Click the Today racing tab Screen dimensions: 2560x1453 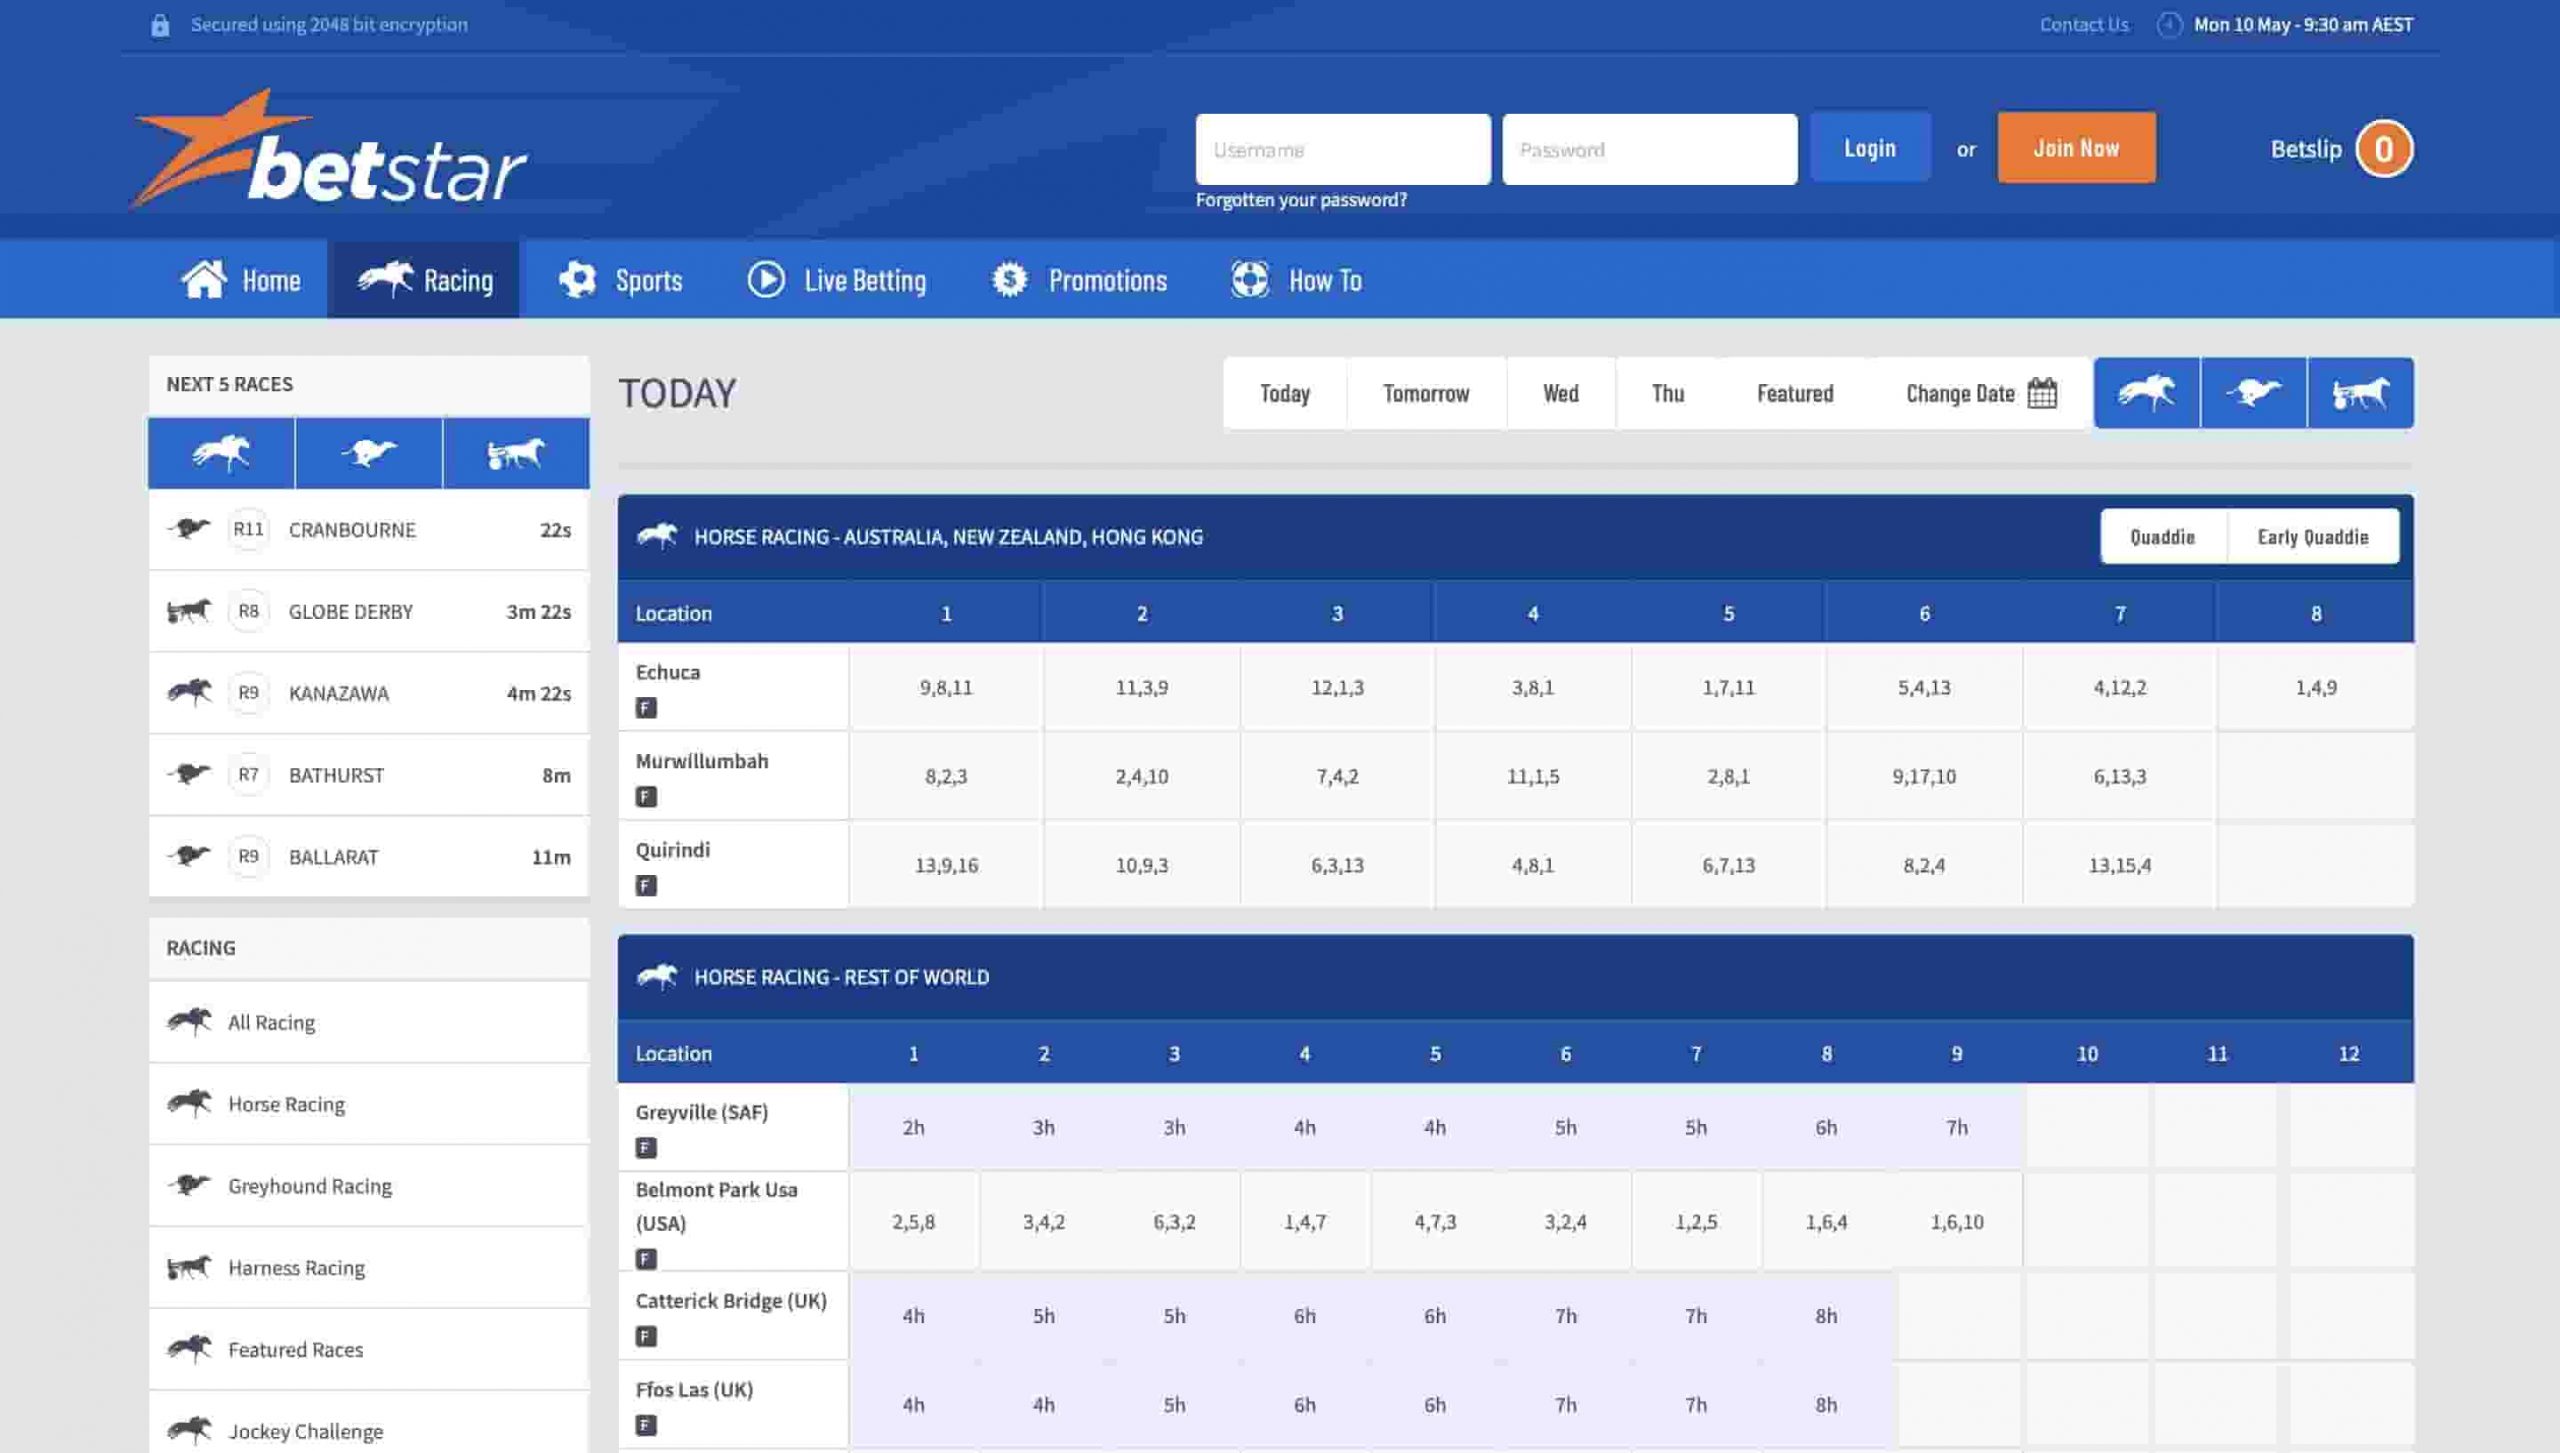coord(1284,391)
